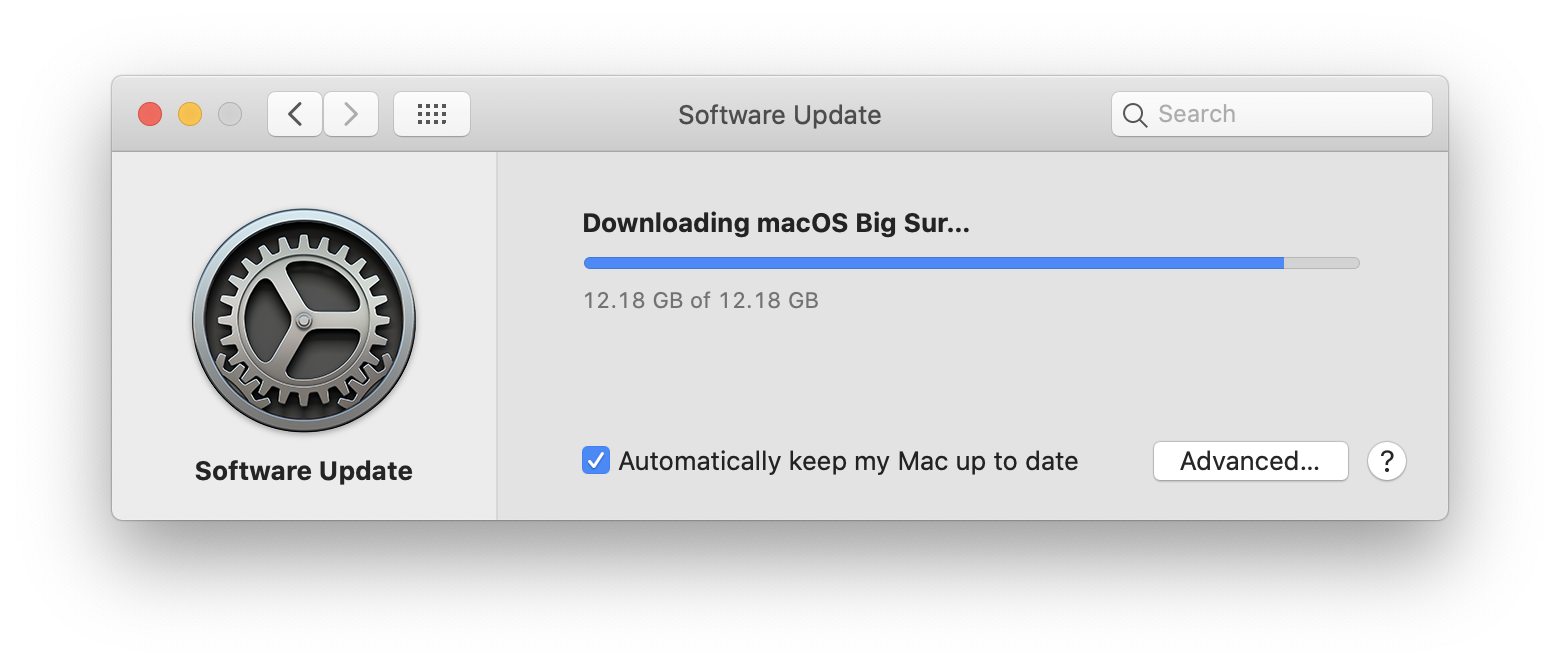Click the "Software Update" window title
Viewport: 1560px width, 668px height.
coord(779,115)
